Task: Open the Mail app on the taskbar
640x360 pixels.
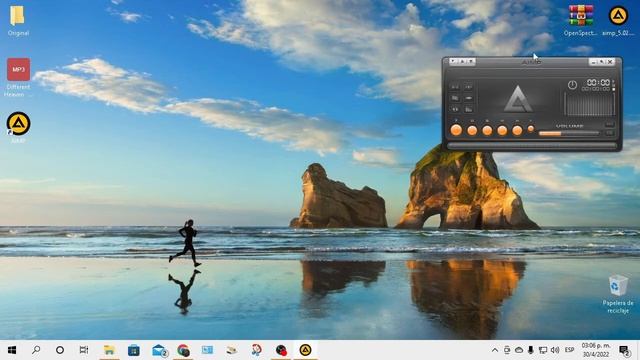Action: coord(159,350)
